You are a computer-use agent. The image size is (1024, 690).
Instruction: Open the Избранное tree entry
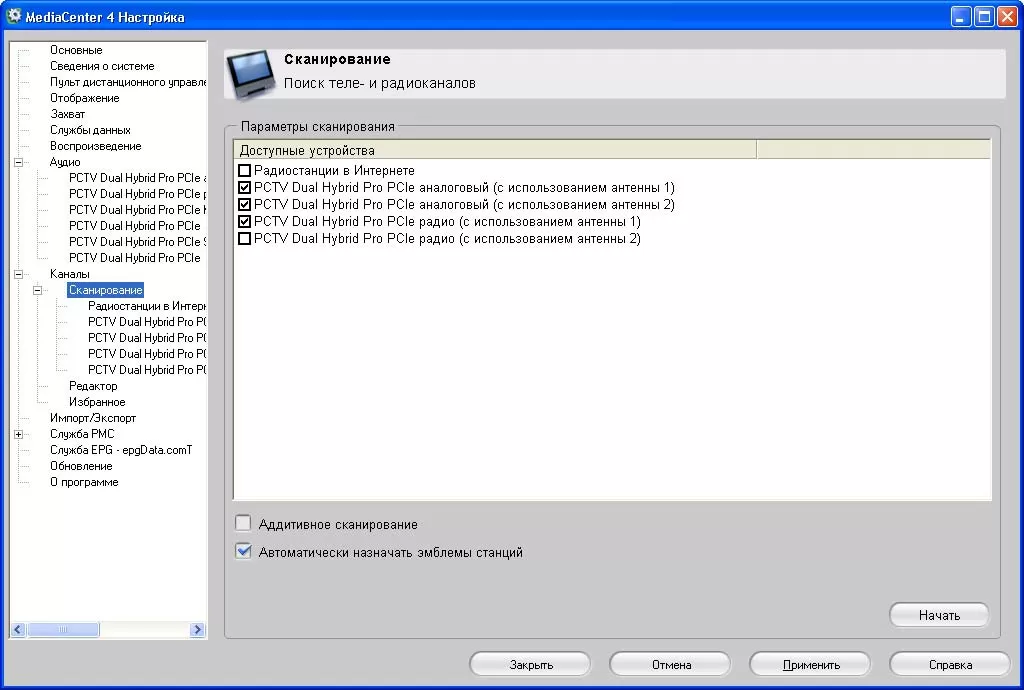tap(97, 402)
